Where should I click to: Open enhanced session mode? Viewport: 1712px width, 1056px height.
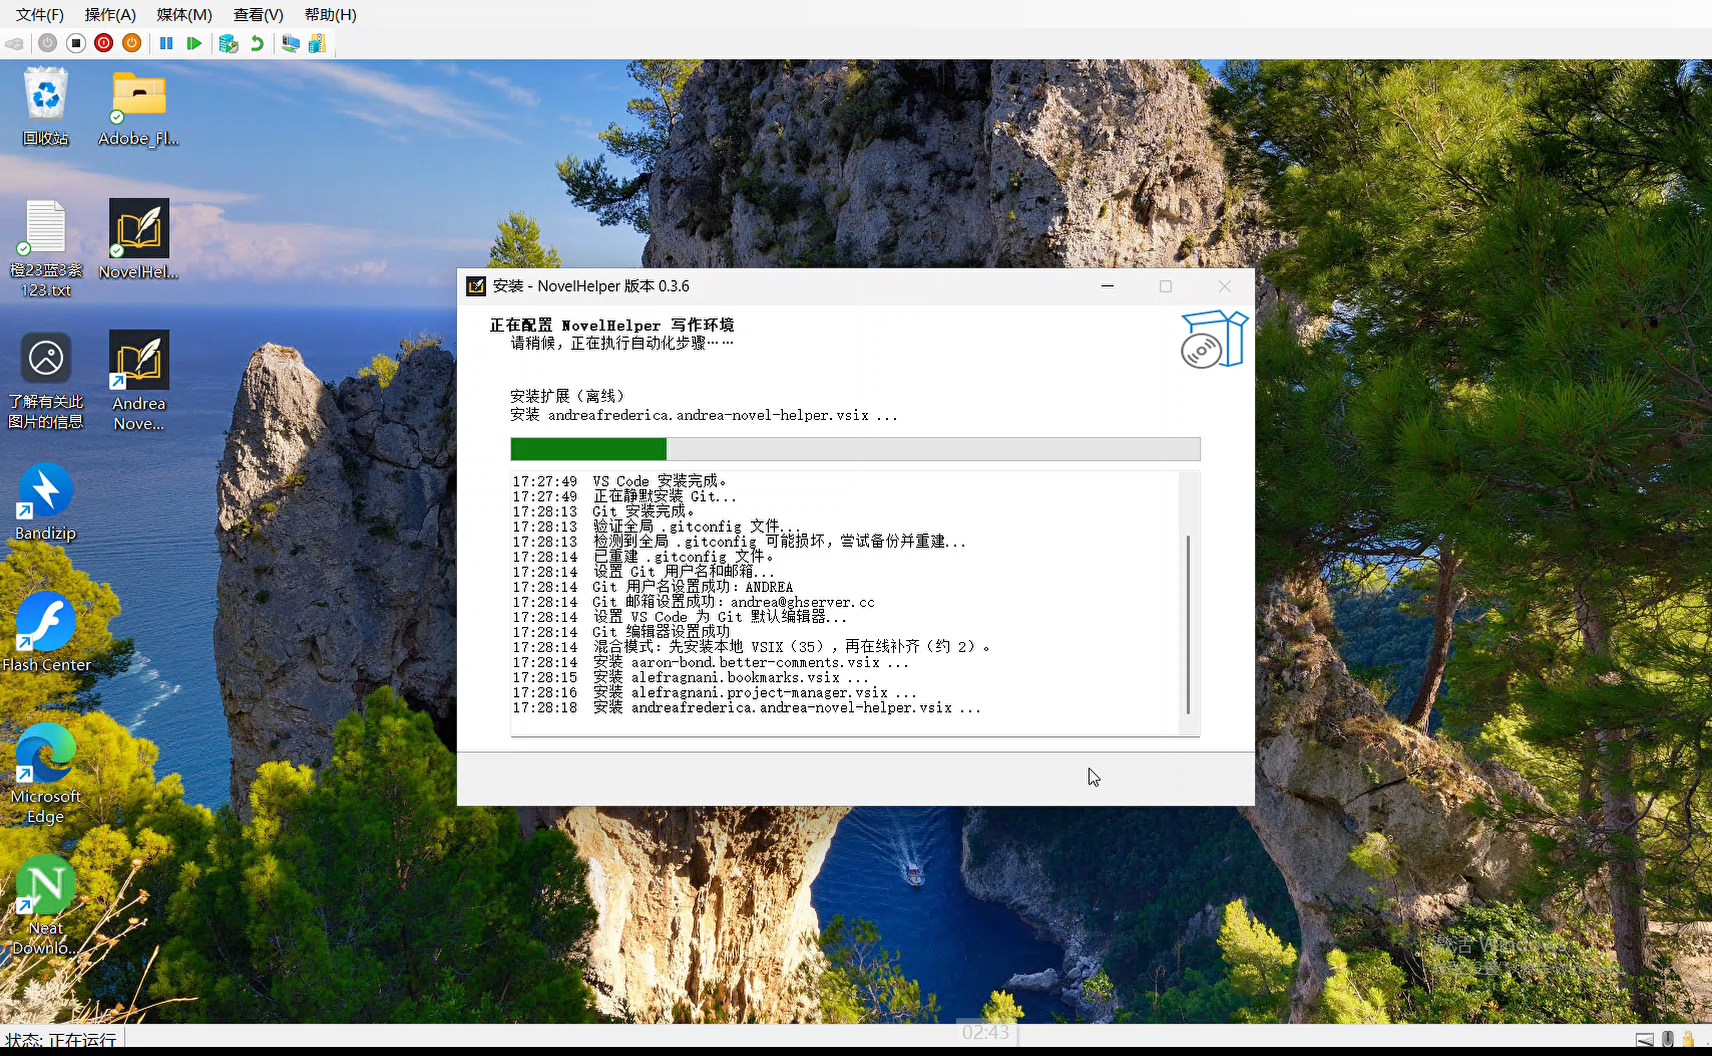(x=290, y=43)
